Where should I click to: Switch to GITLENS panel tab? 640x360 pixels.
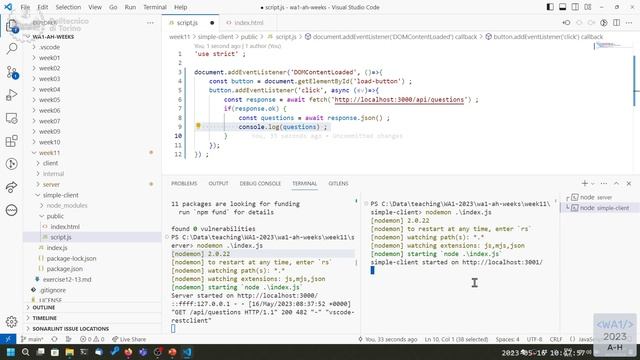(338, 184)
